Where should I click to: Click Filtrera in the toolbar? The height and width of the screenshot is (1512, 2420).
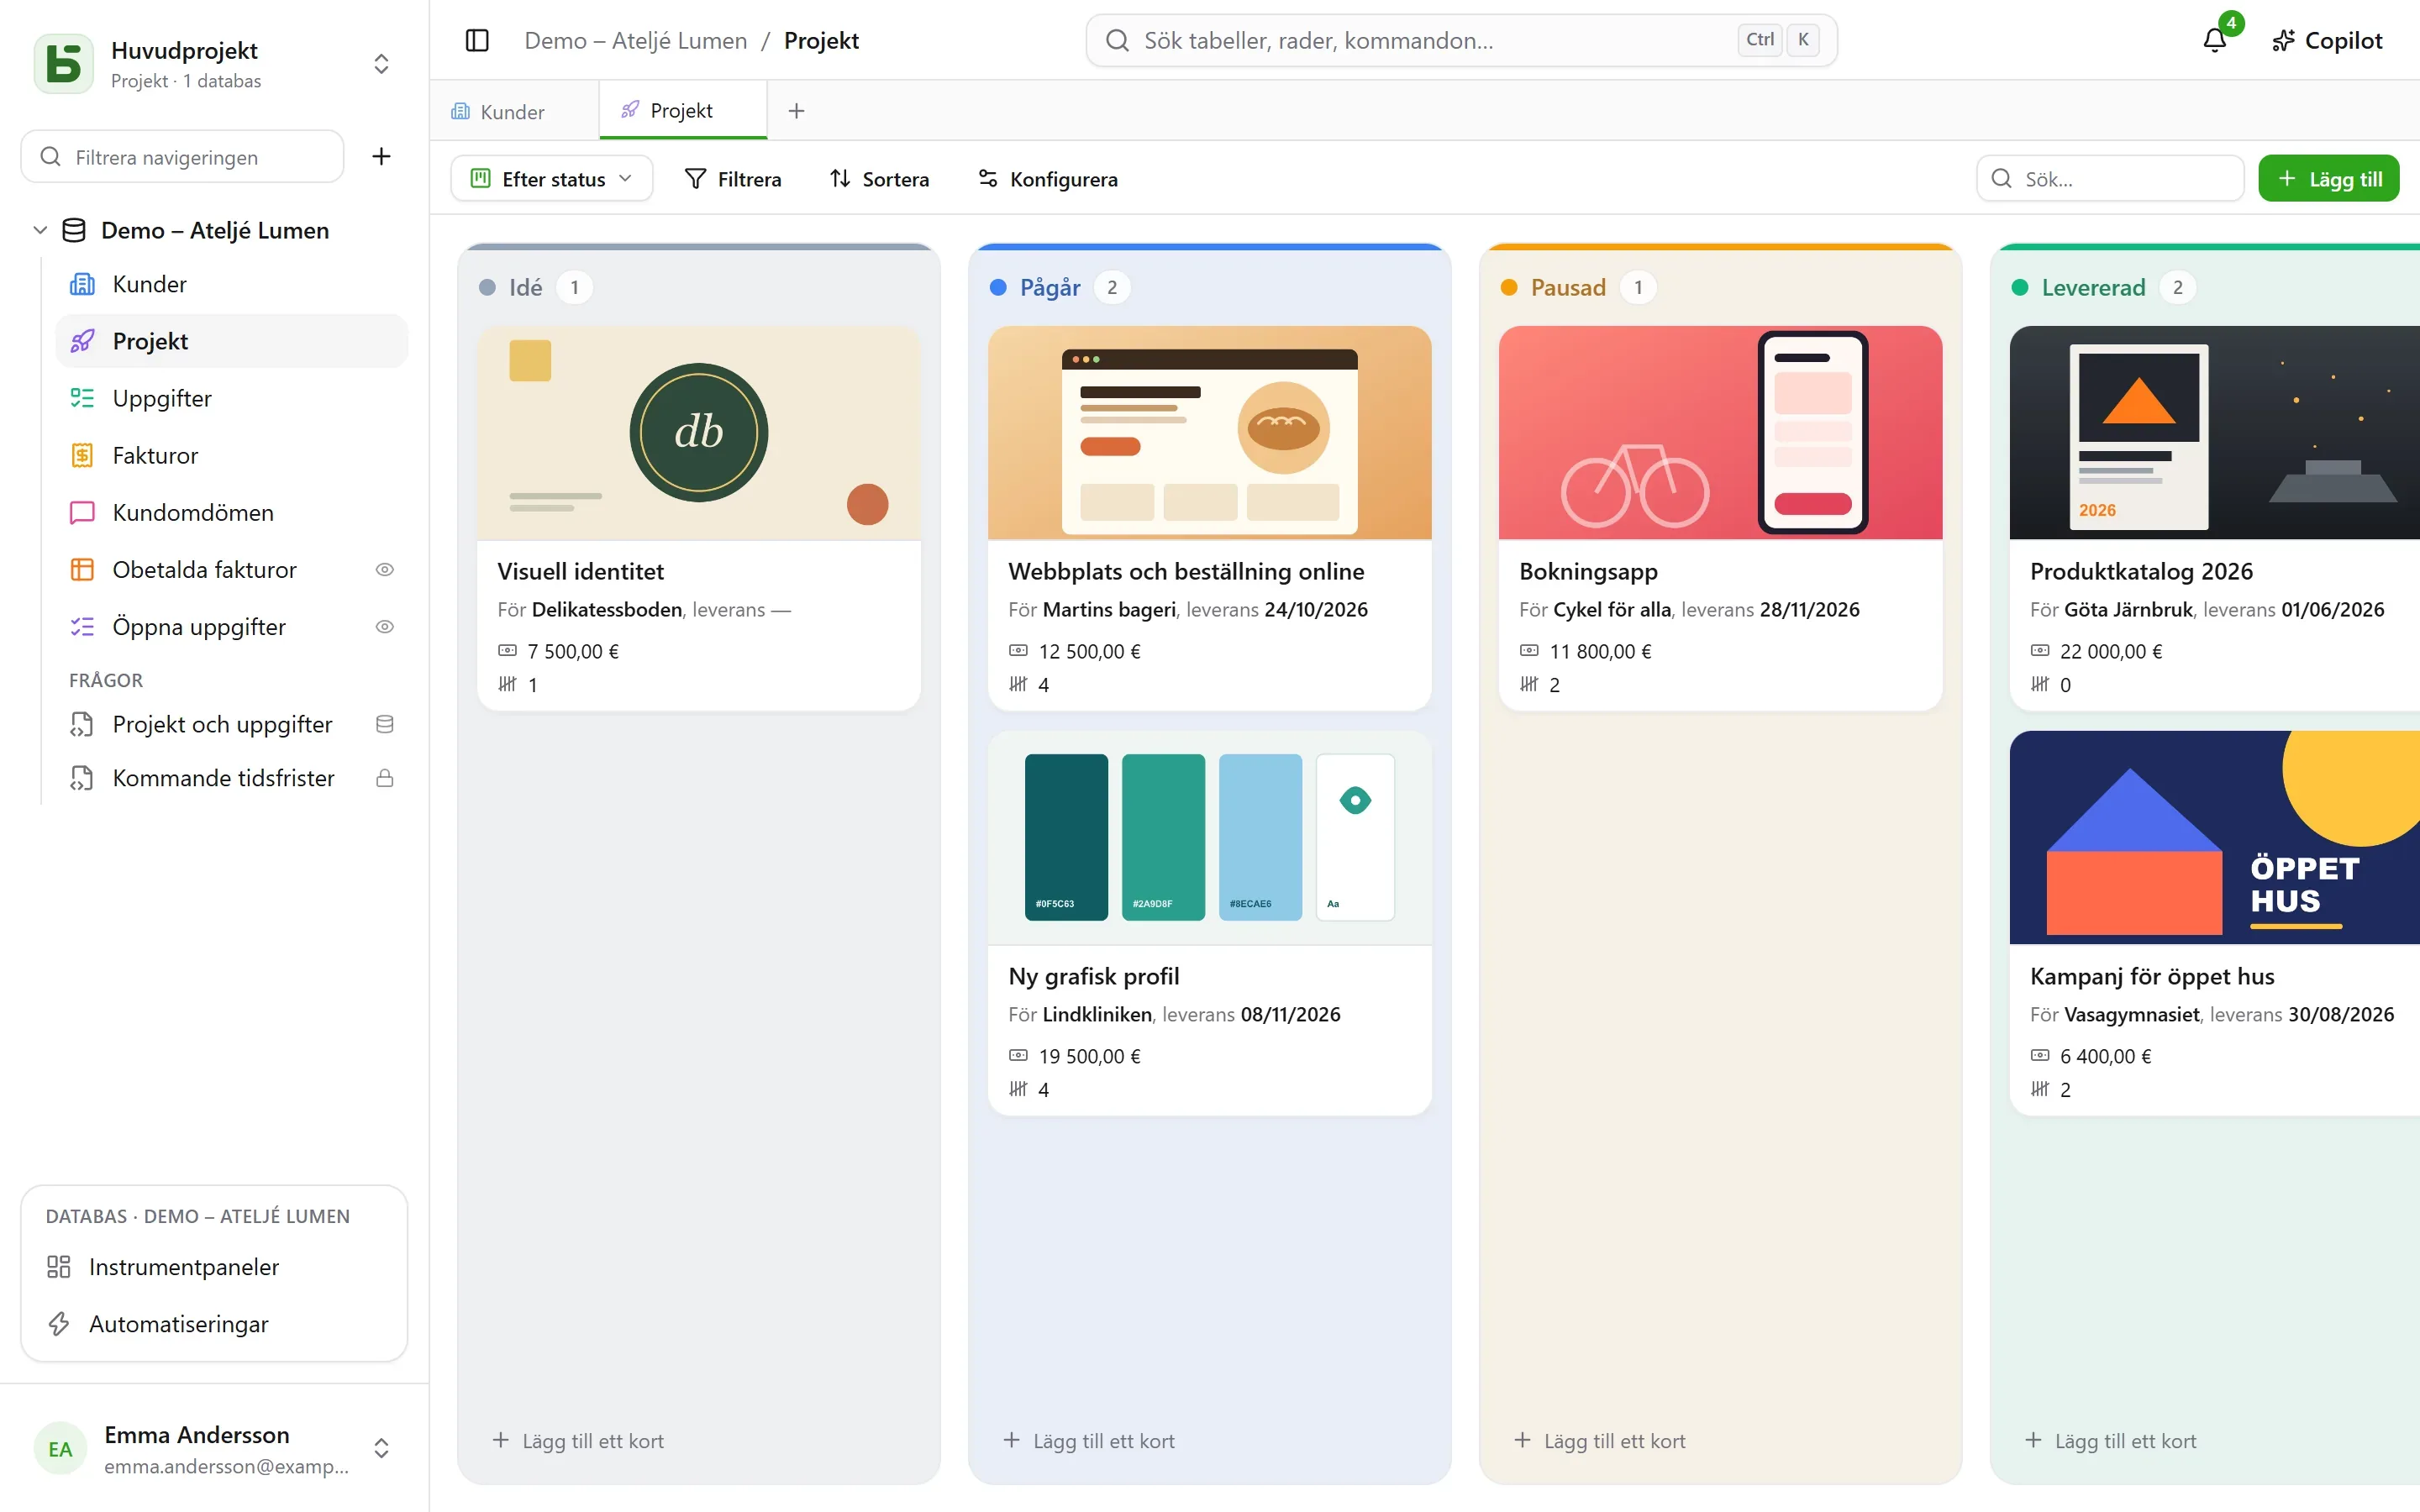[733, 178]
